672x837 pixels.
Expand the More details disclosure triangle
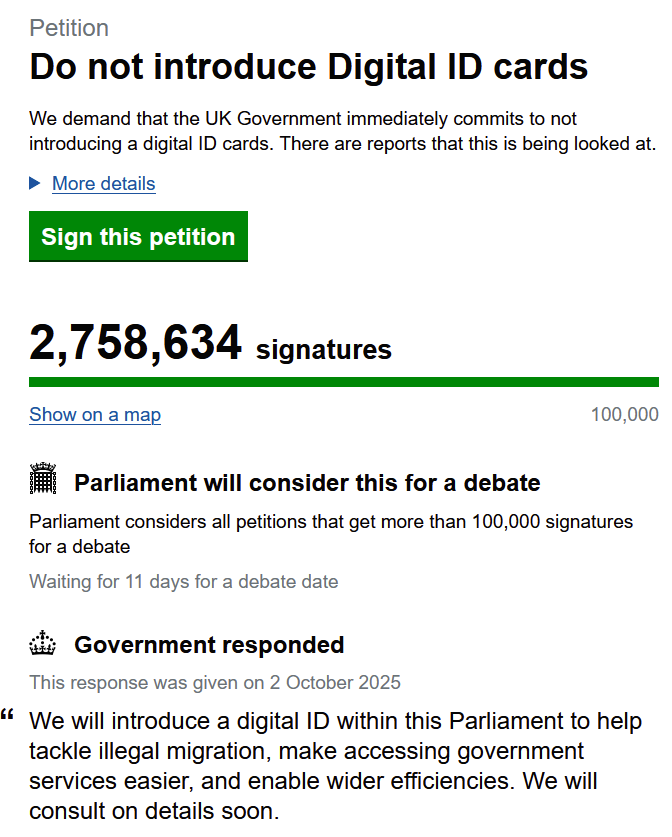[x=35, y=183]
